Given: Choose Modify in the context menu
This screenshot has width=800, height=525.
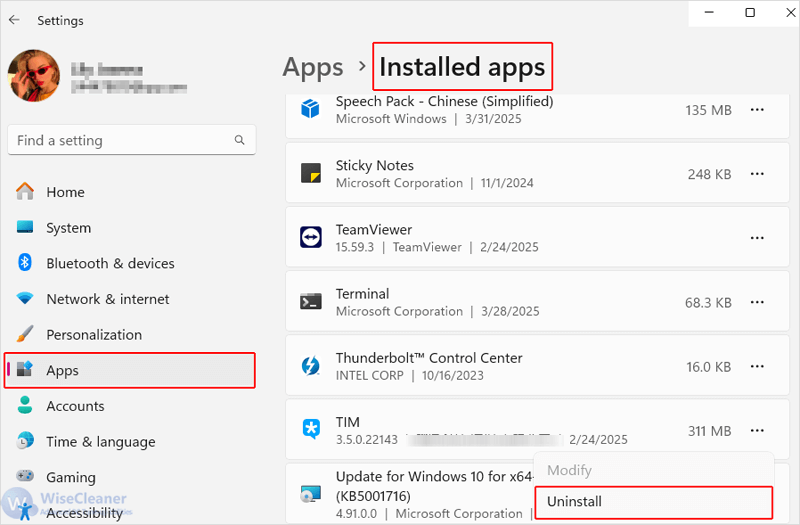Looking at the screenshot, I should click(654, 470).
